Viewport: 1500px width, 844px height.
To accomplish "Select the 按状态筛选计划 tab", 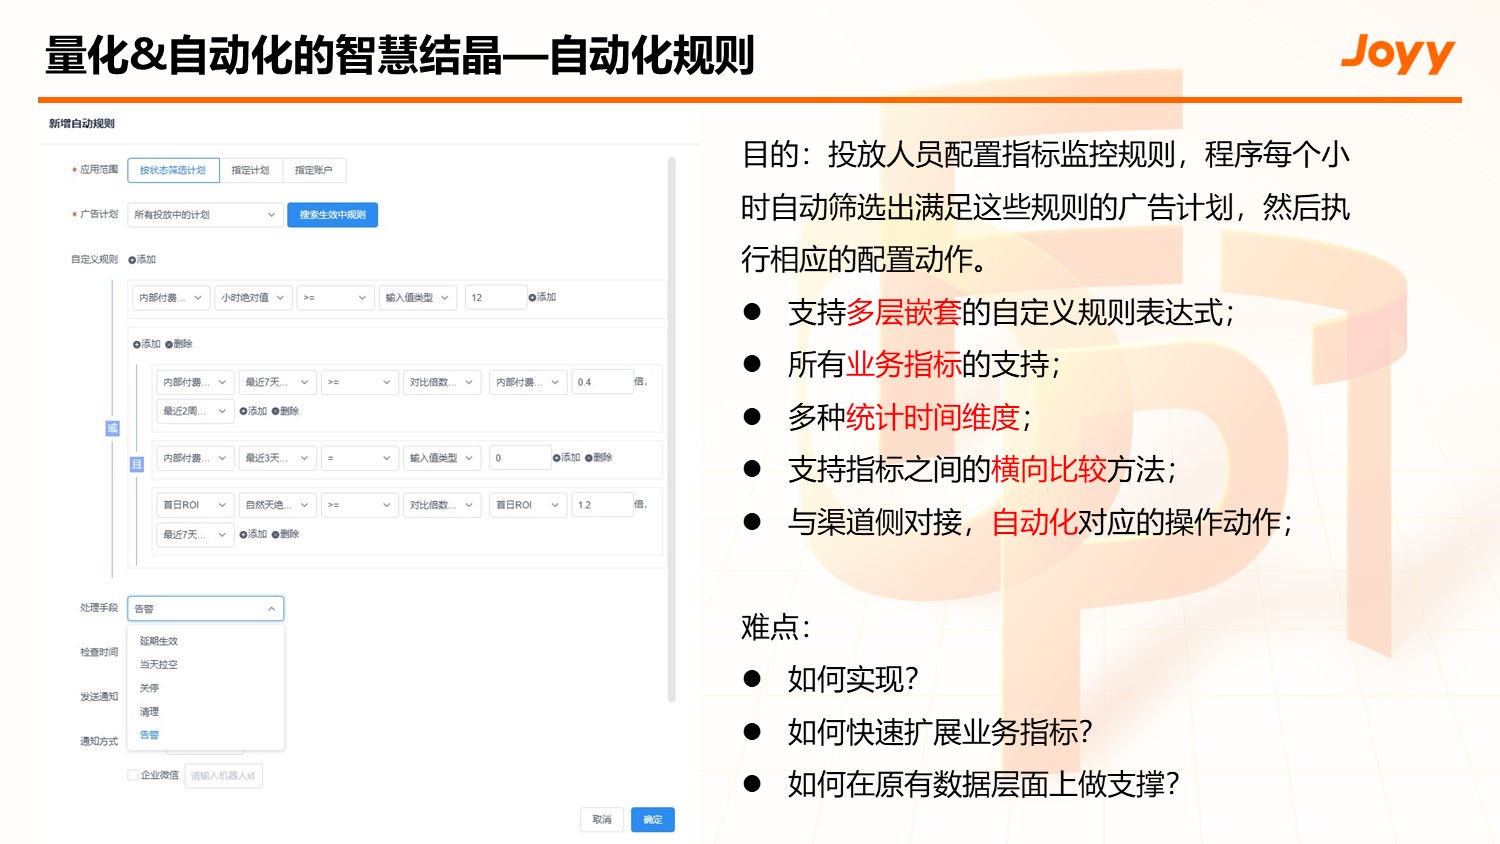I will (173, 171).
